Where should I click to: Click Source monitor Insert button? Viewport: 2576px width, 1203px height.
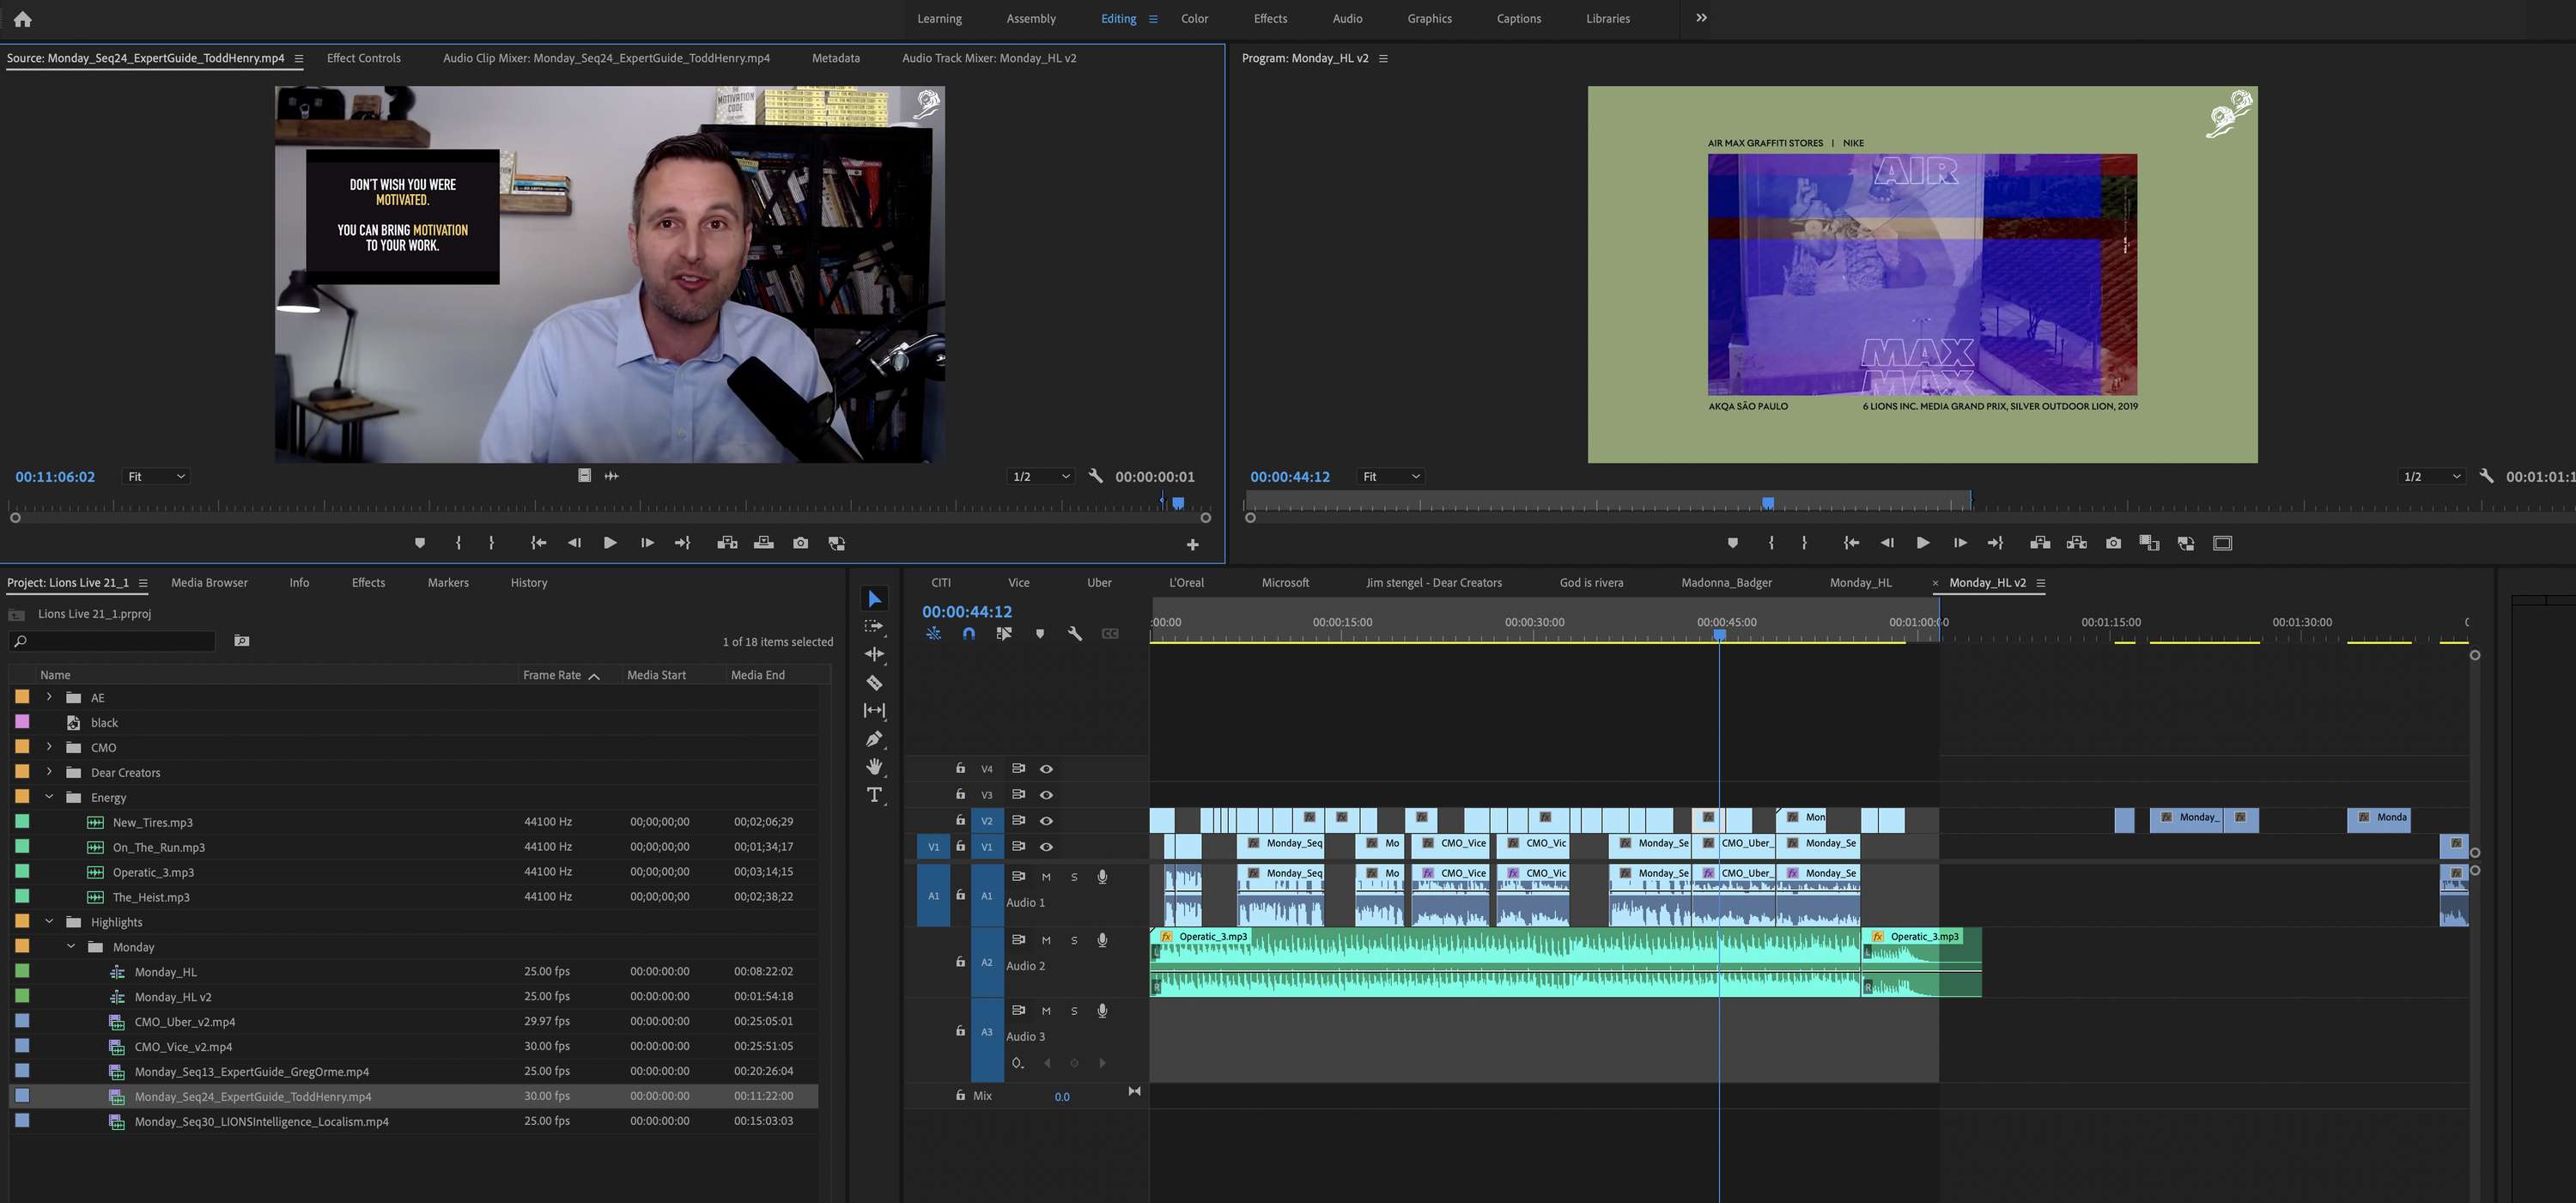[x=727, y=543]
